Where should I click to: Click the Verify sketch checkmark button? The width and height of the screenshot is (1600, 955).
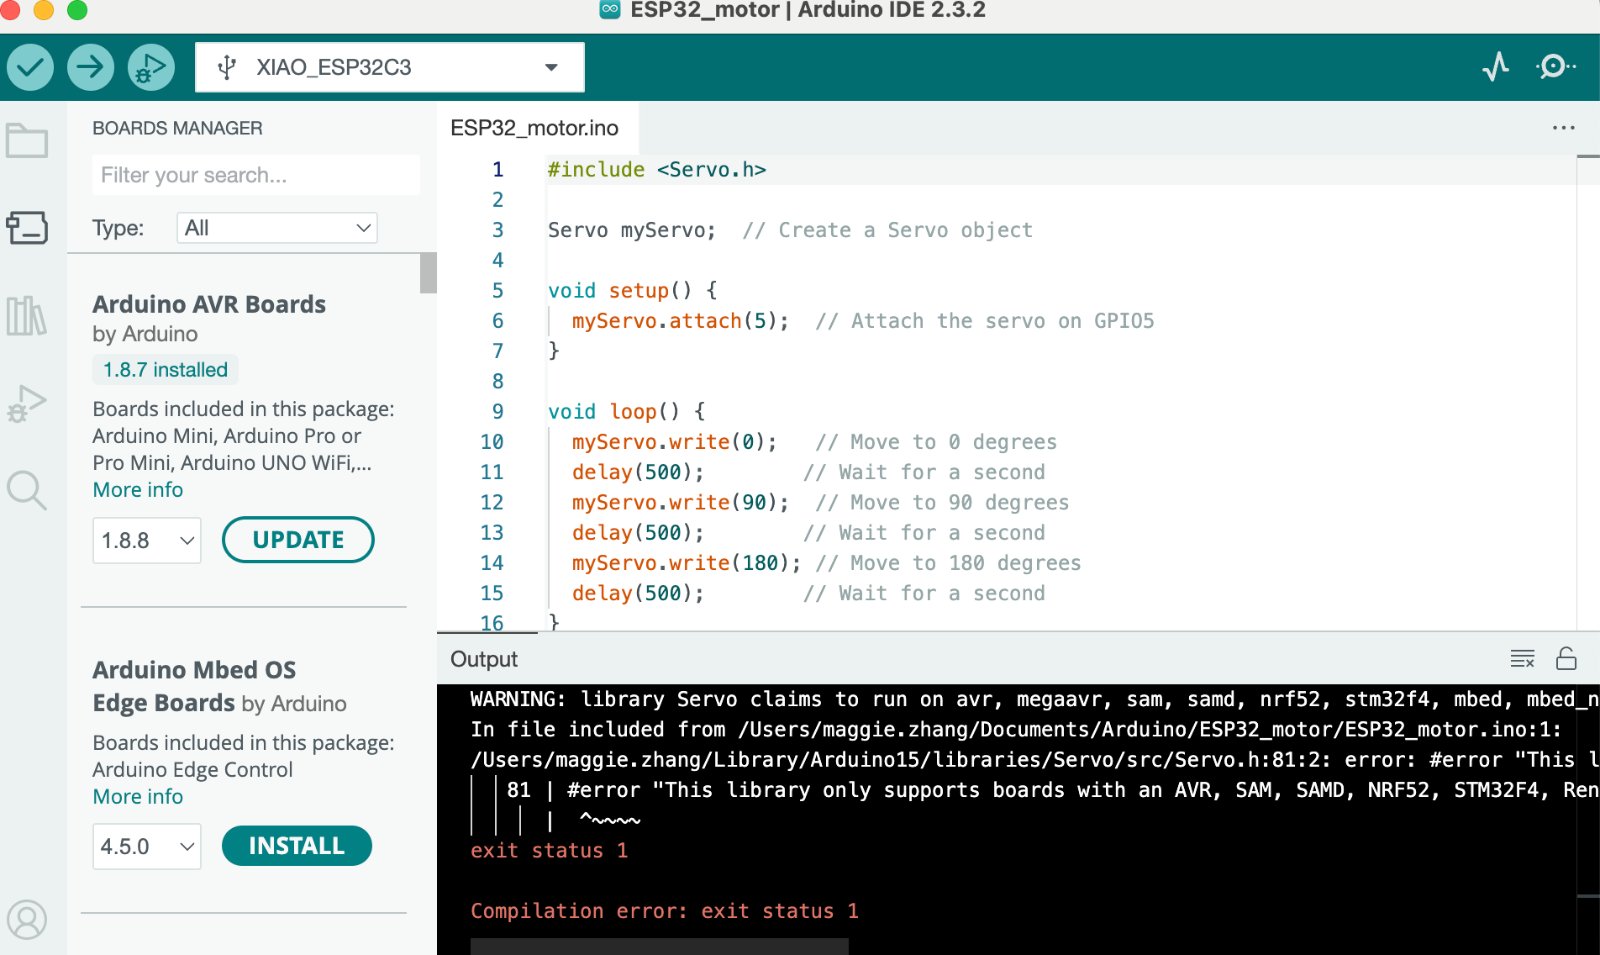(31, 67)
